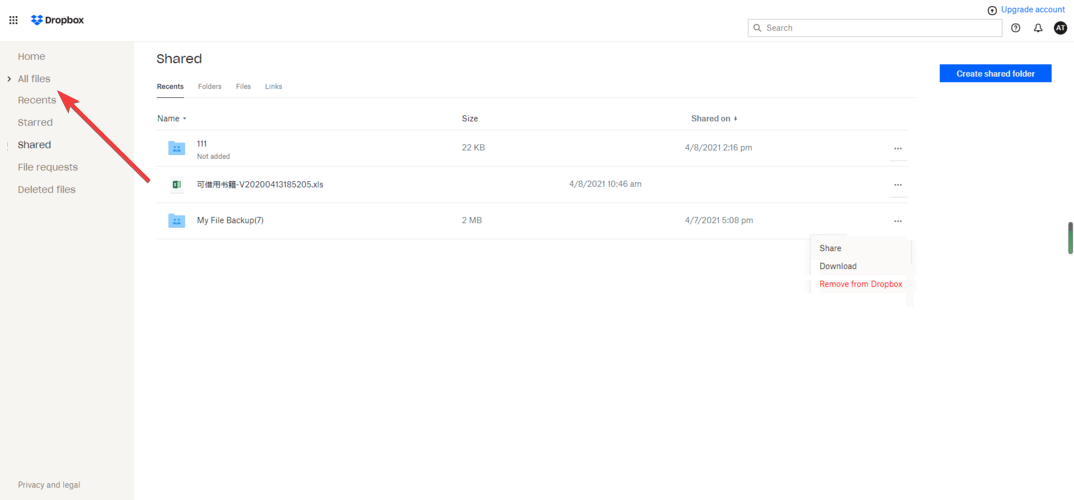Click the date 4/8/2021 10:46 am
The image size is (1074, 500).
[x=605, y=184]
